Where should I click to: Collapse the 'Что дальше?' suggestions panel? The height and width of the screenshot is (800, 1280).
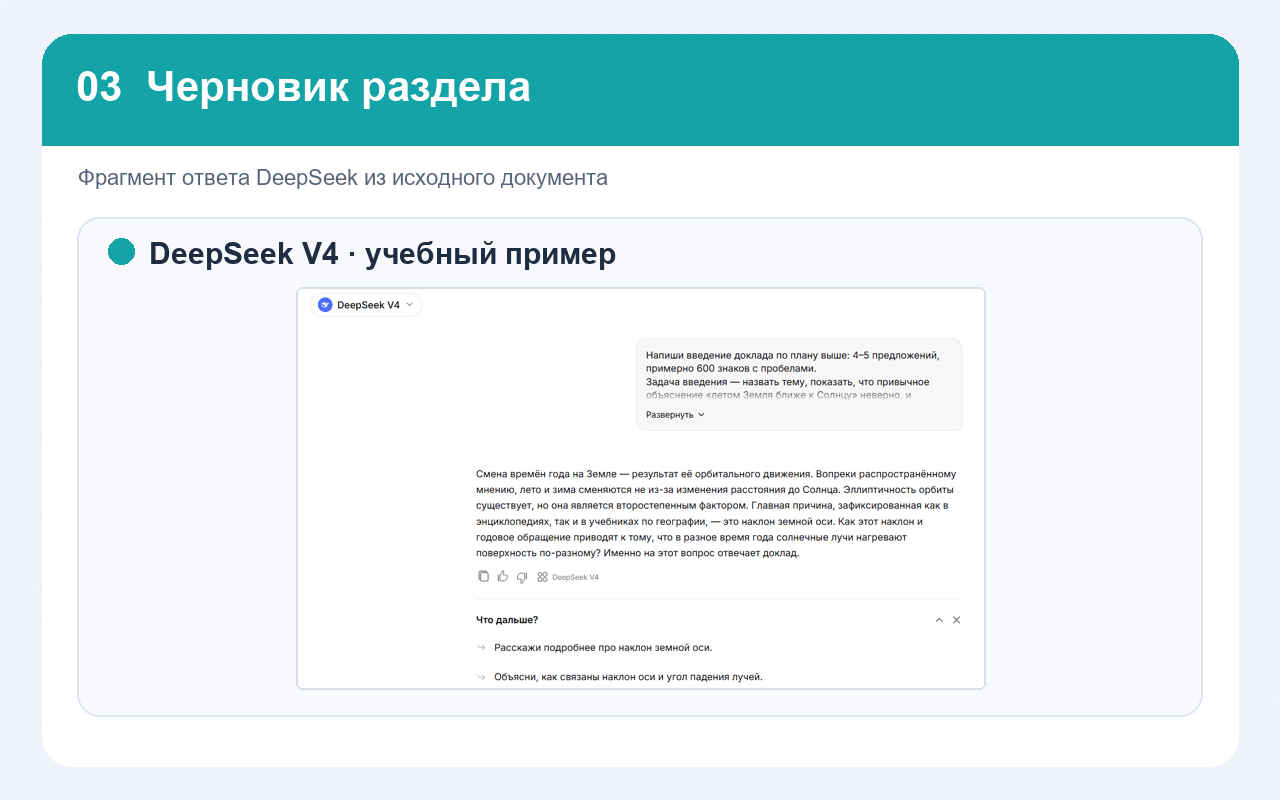tap(939, 620)
